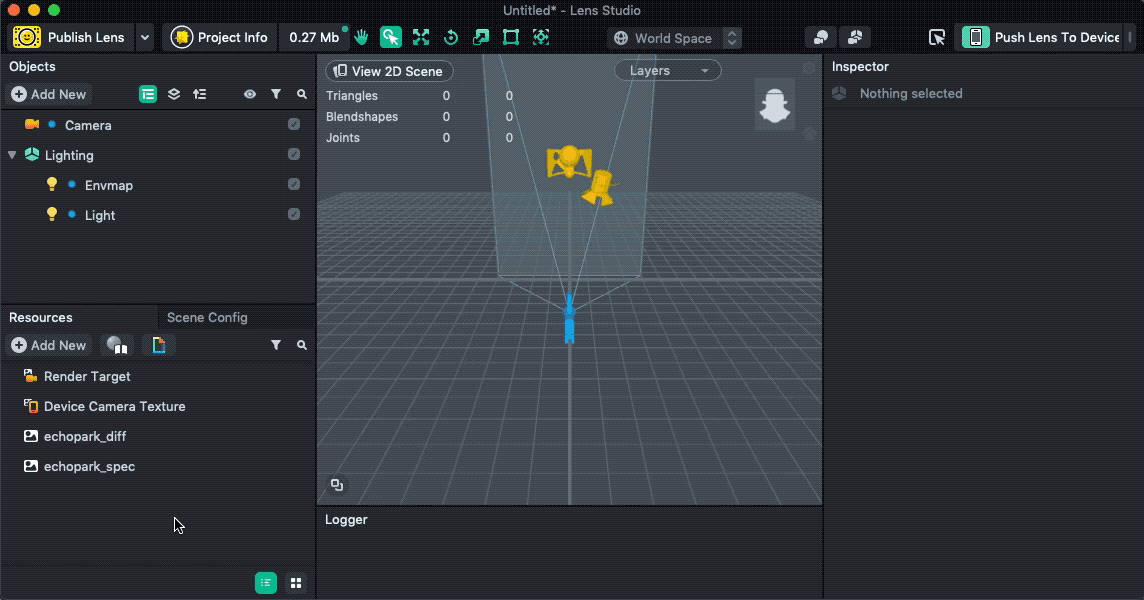This screenshot has width=1144, height=600.
Task: Activate the Select arrow tool
Action: [391, 37]
